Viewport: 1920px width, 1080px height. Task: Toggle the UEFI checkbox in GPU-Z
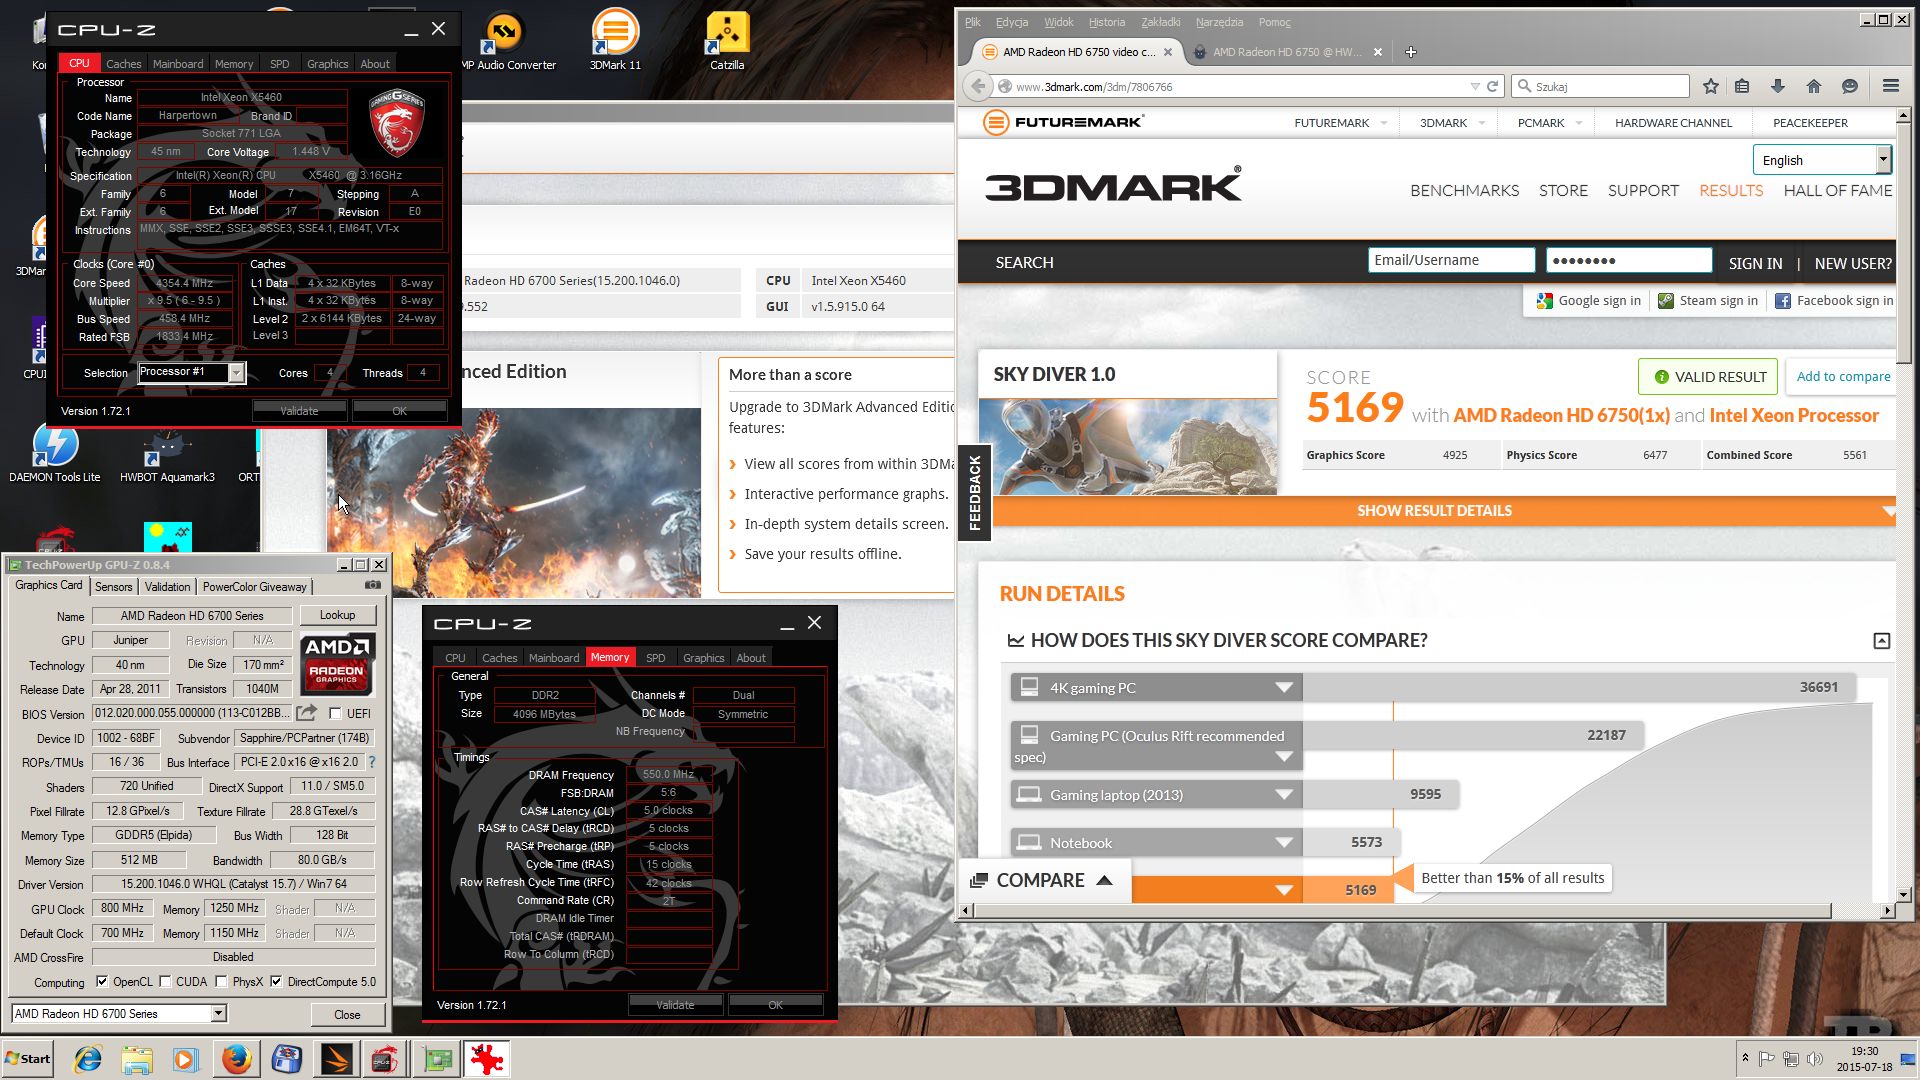[335, 713]
